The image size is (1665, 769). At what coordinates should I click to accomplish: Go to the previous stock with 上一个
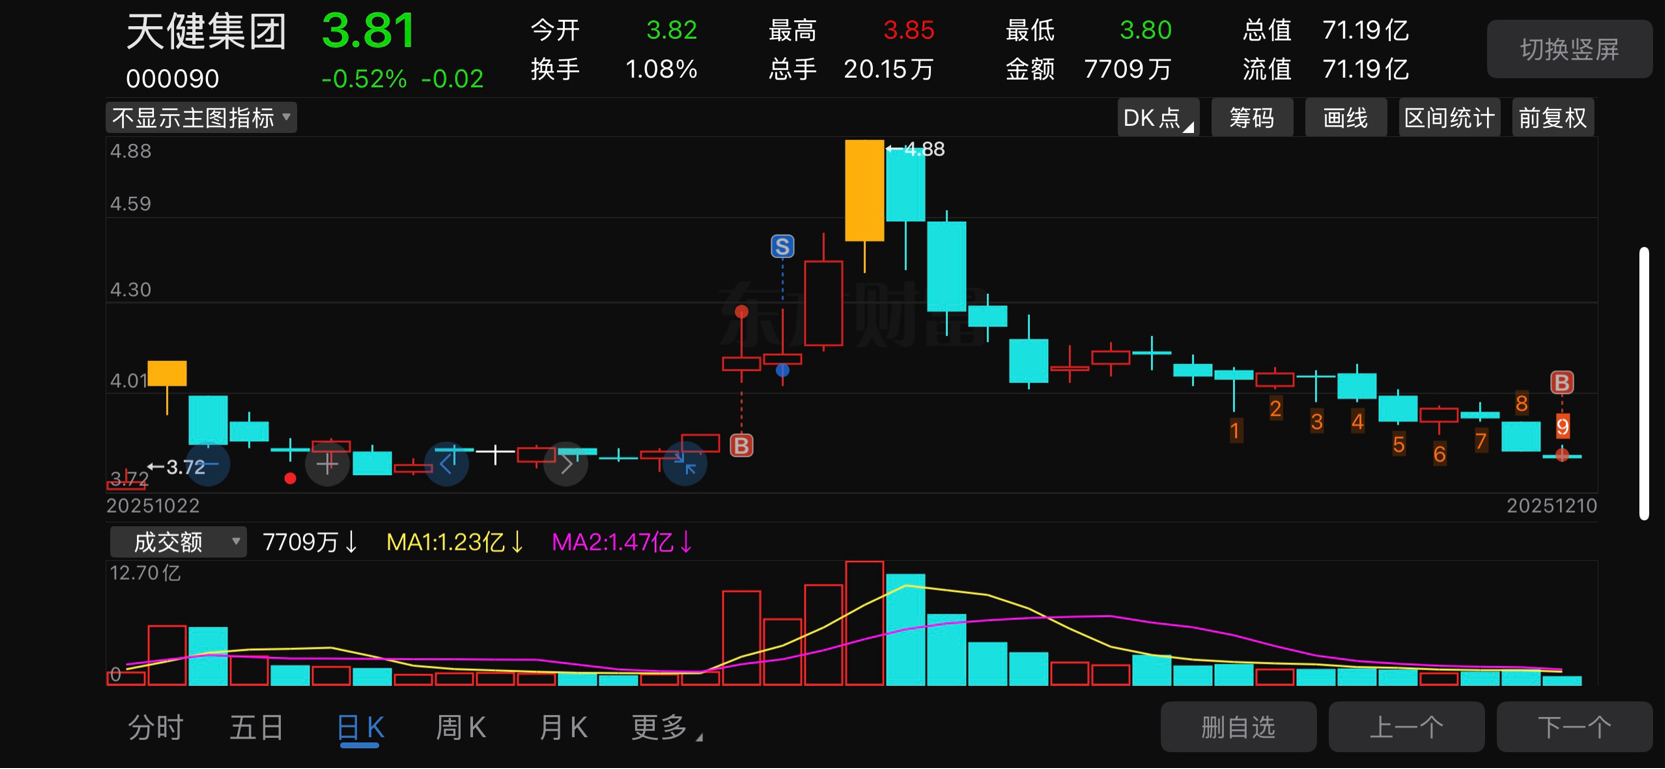point(1406,727)
